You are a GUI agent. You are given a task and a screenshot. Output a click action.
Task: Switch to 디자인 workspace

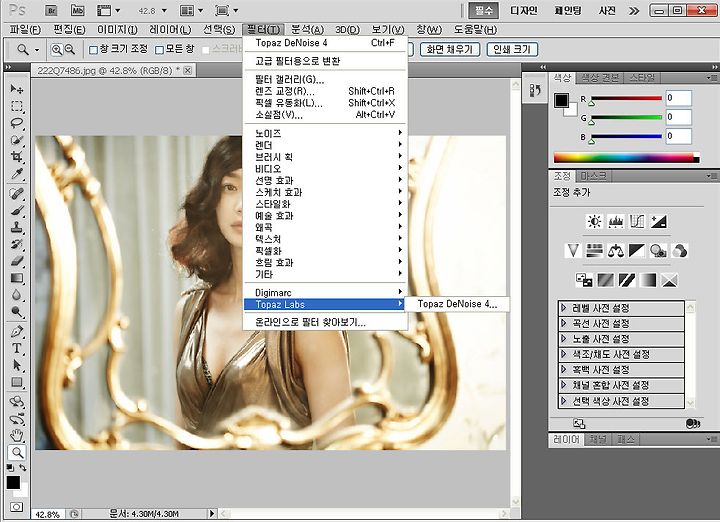coord(524,10)
